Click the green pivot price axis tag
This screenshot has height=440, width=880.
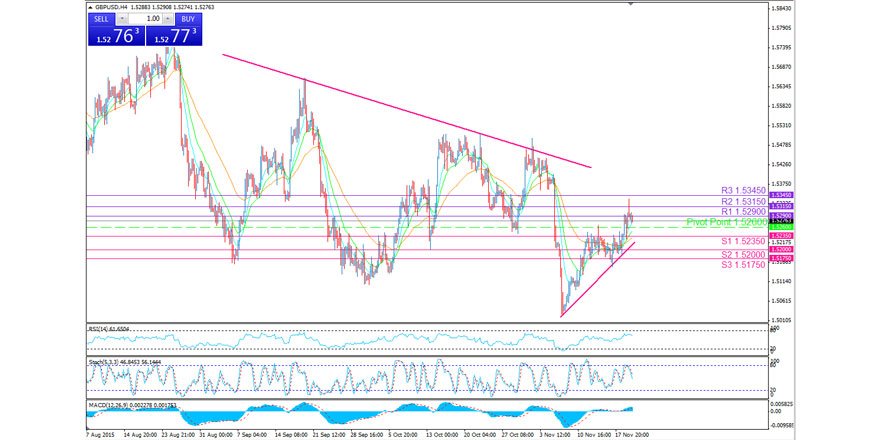[780, 227]
